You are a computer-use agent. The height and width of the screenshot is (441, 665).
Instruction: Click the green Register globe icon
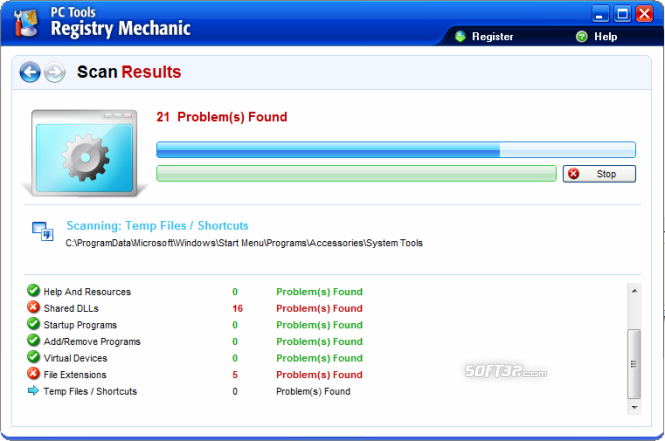pos(460,36)
